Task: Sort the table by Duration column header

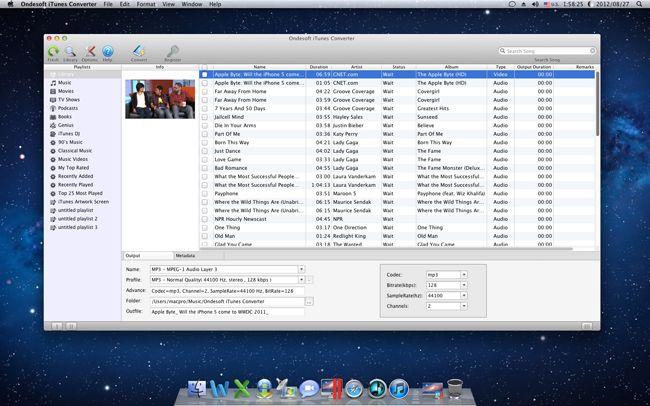Action: (x=319, y=67)
